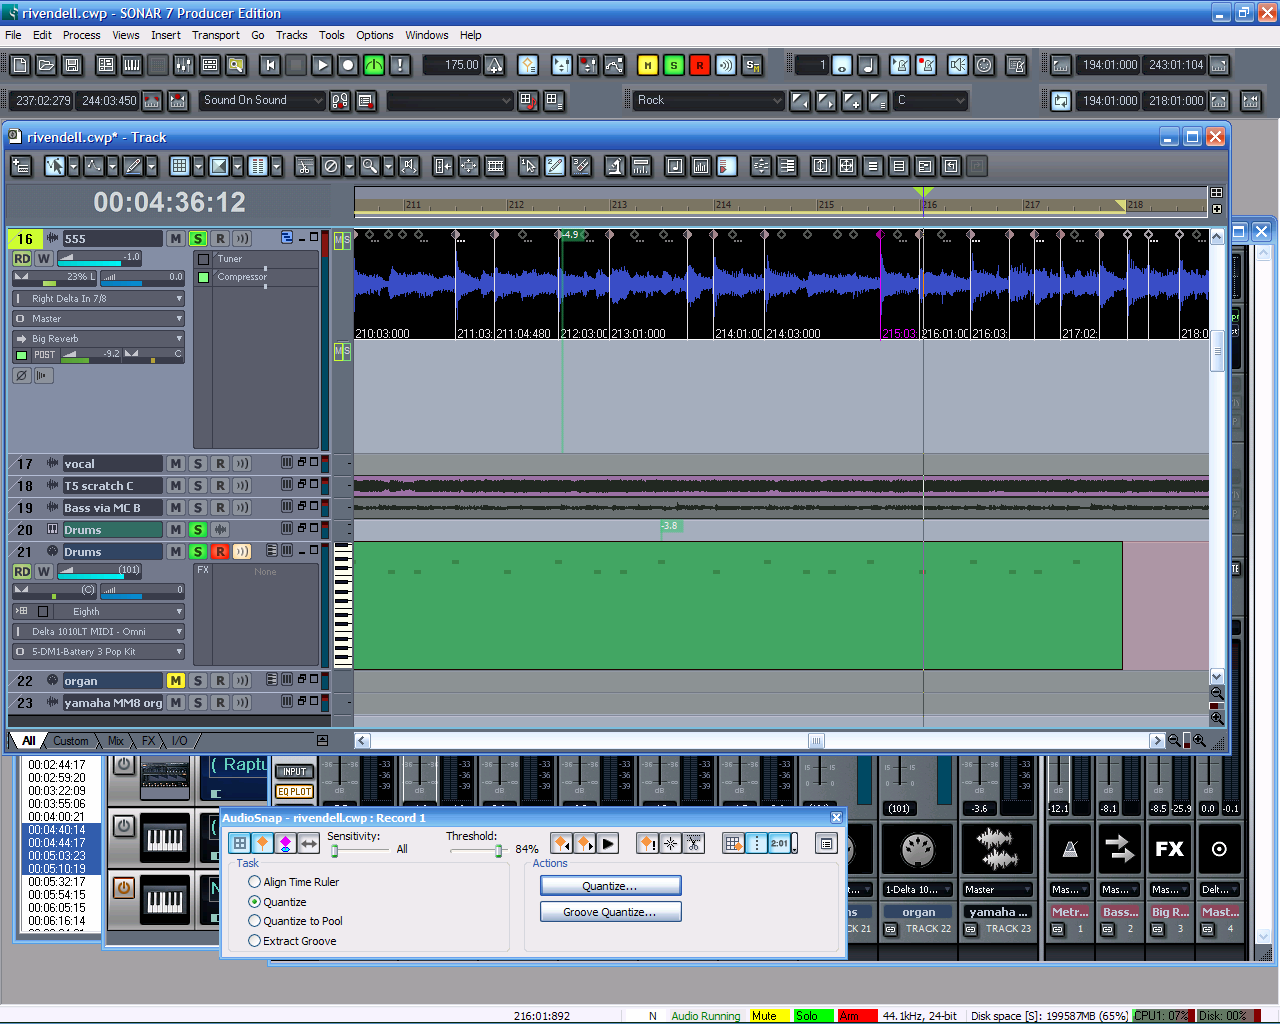Adjust the AudioSnap Threshold slider
1280x1024 pixels.
pos(498,850)
